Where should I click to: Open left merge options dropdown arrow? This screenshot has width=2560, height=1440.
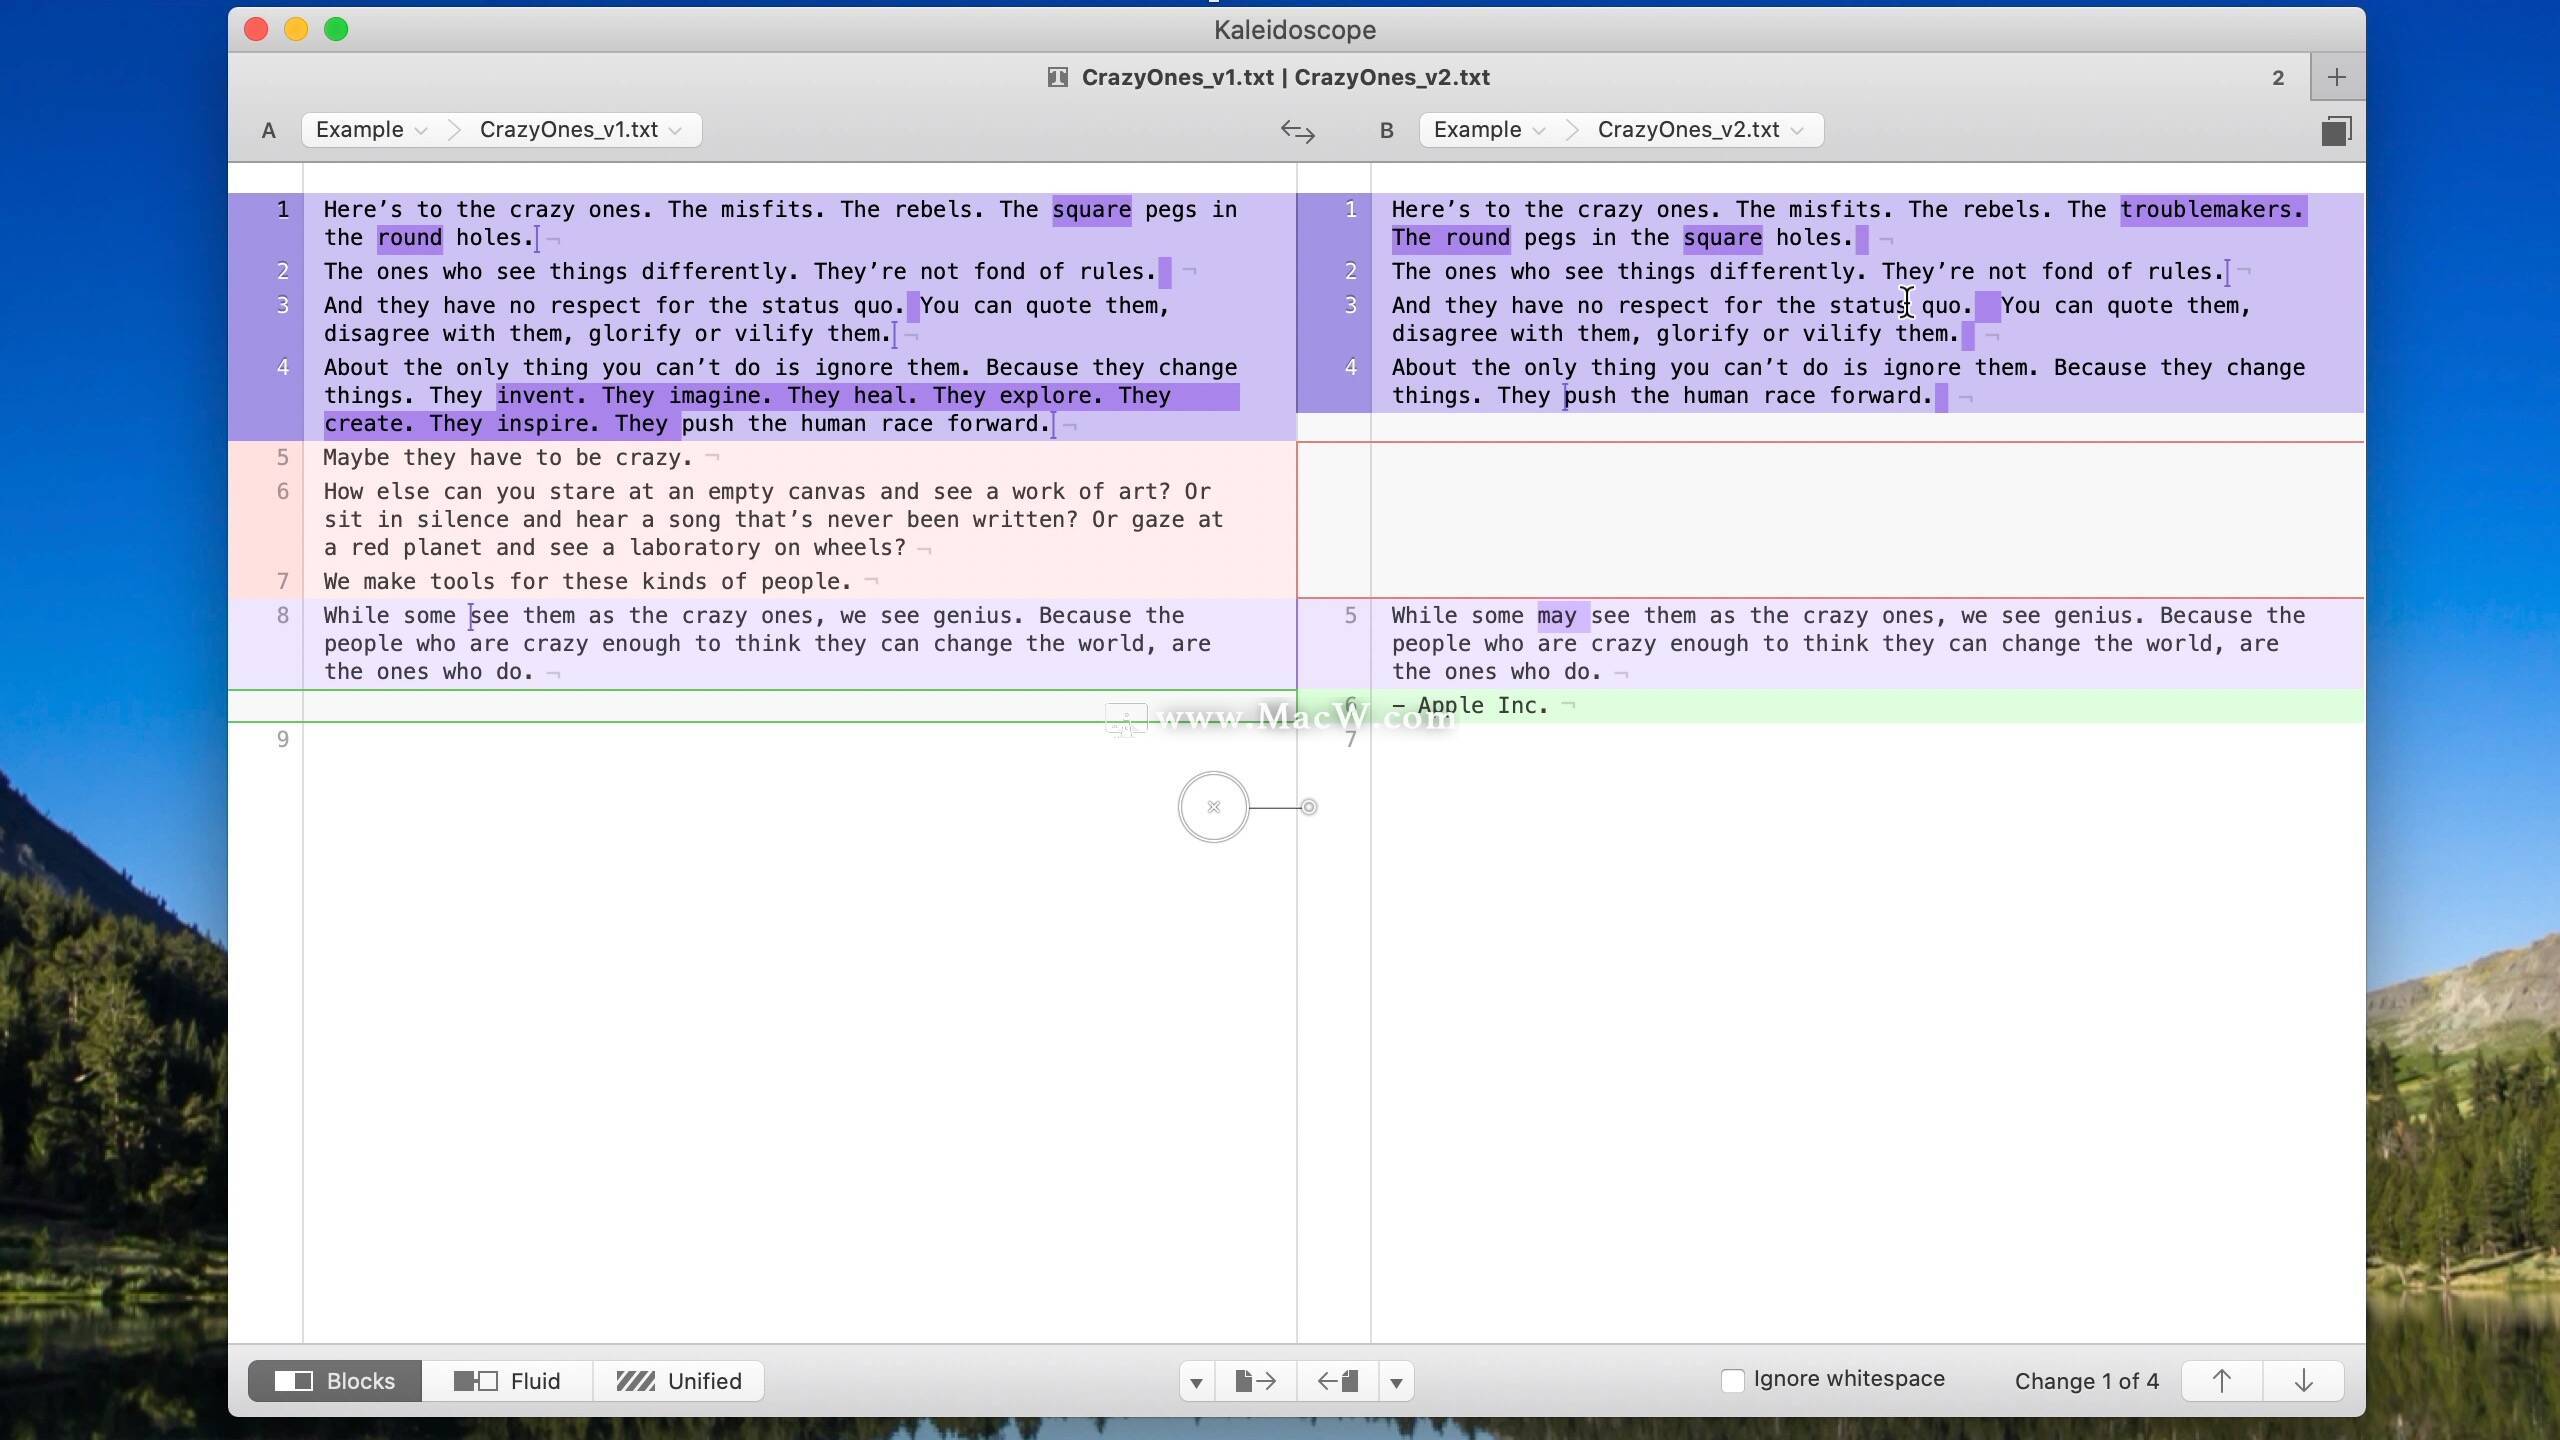[x=1196, y=1381]
